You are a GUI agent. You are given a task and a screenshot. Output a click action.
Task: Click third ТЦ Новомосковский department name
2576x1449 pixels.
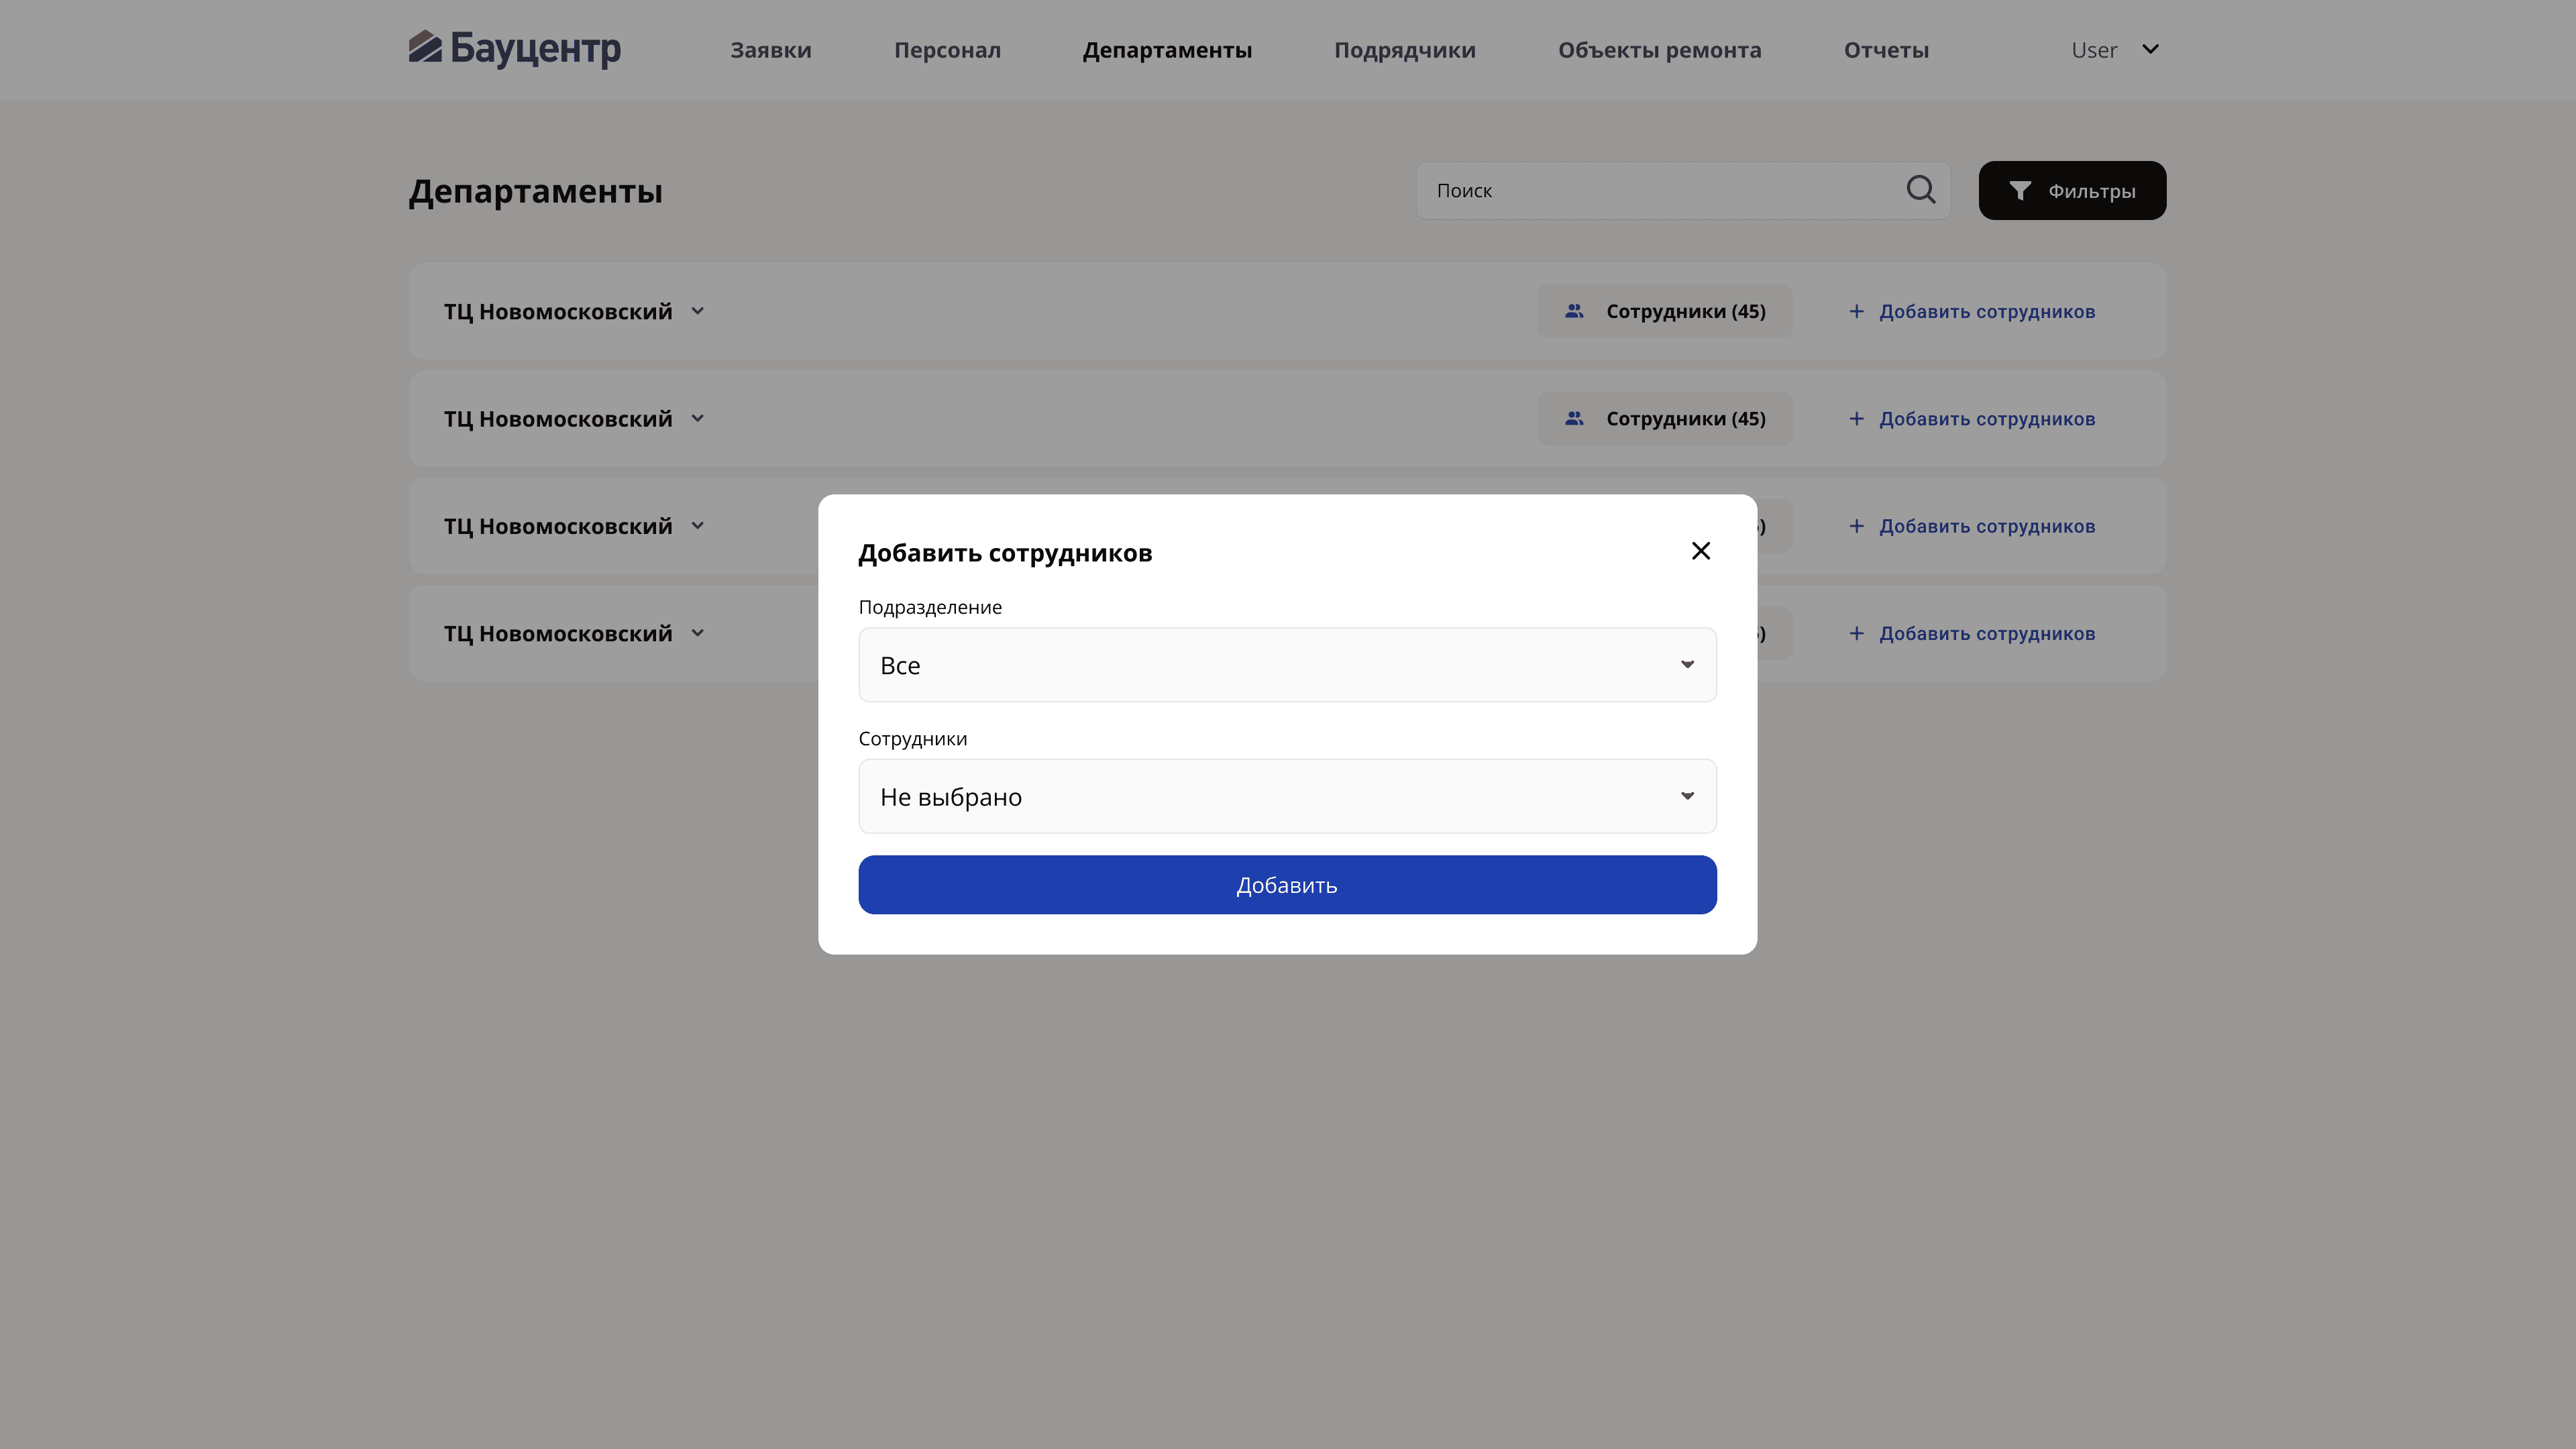(558, 526)
